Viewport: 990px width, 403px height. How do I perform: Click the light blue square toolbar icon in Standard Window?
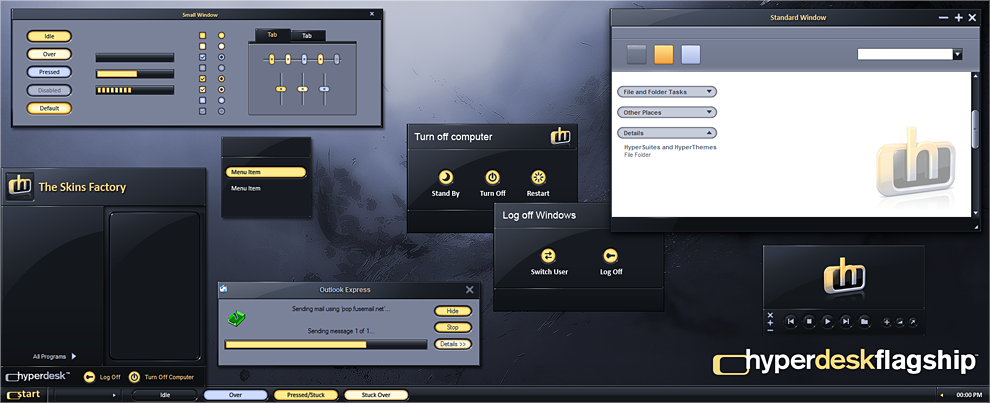tap(691, 54)
